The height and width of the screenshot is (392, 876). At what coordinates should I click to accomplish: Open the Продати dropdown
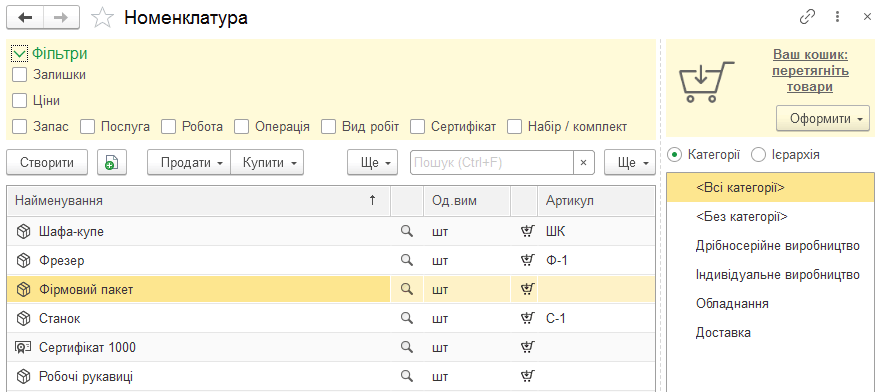coord(189,162)
